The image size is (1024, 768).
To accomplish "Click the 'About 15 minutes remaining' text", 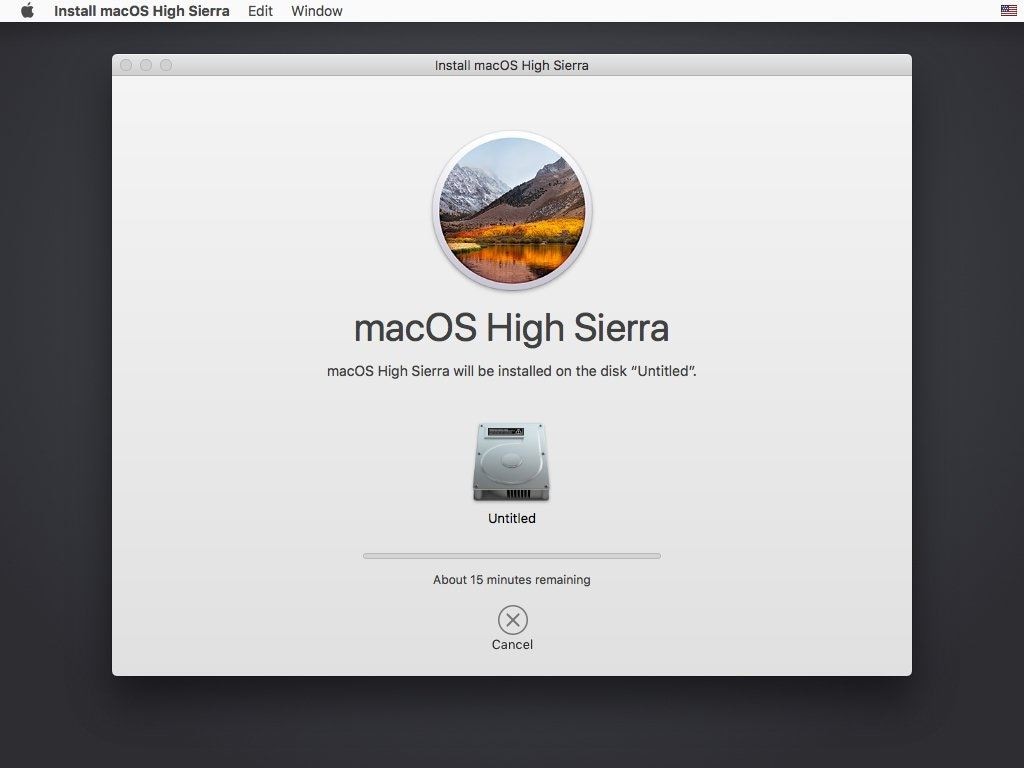I will click(512, 580).
